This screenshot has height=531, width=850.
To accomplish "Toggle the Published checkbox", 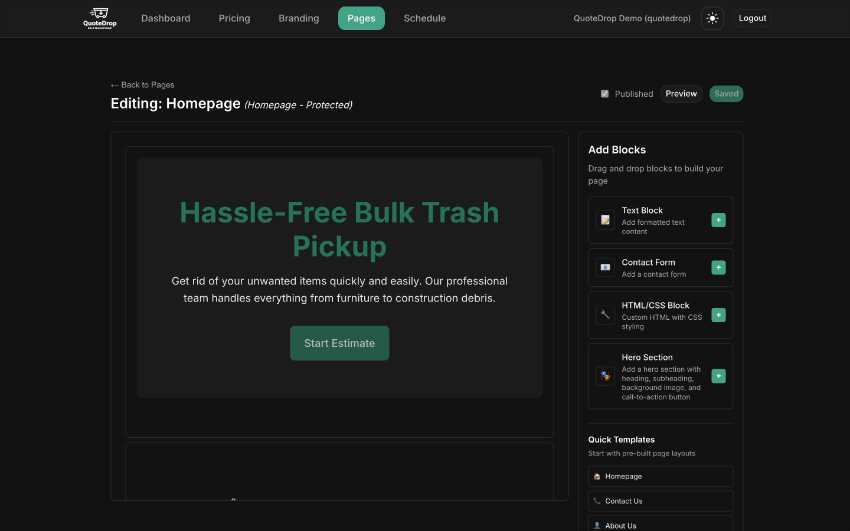I will tap(604, 94).
